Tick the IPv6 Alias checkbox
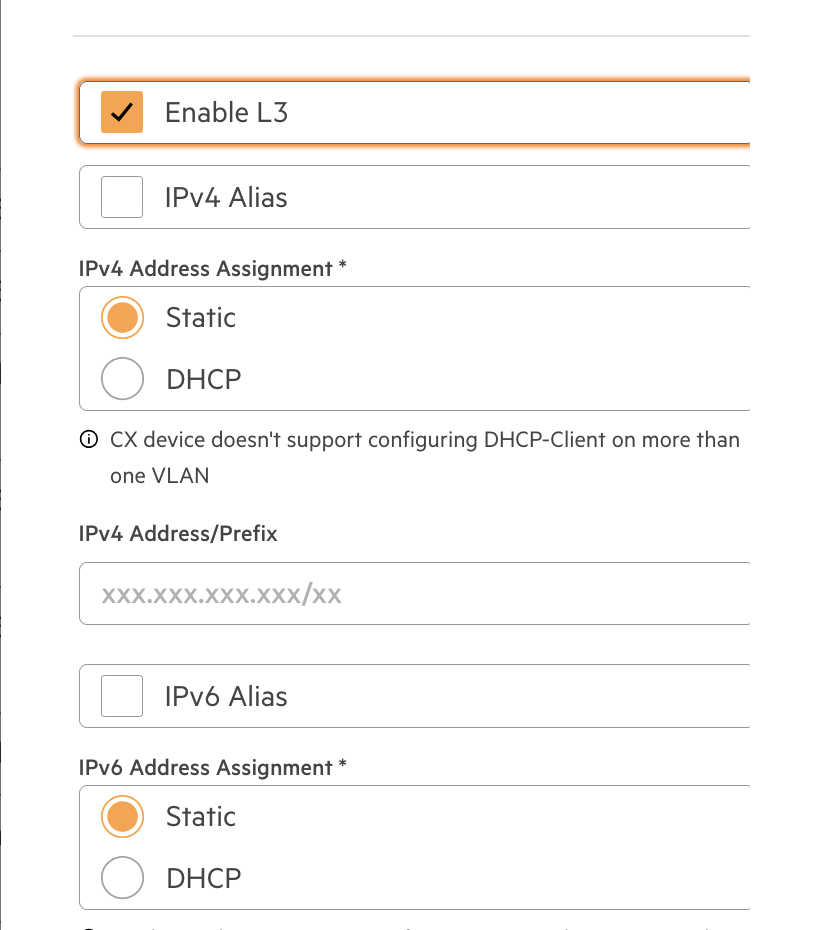This screenshot has width=820, height=930. click(122, 696)
